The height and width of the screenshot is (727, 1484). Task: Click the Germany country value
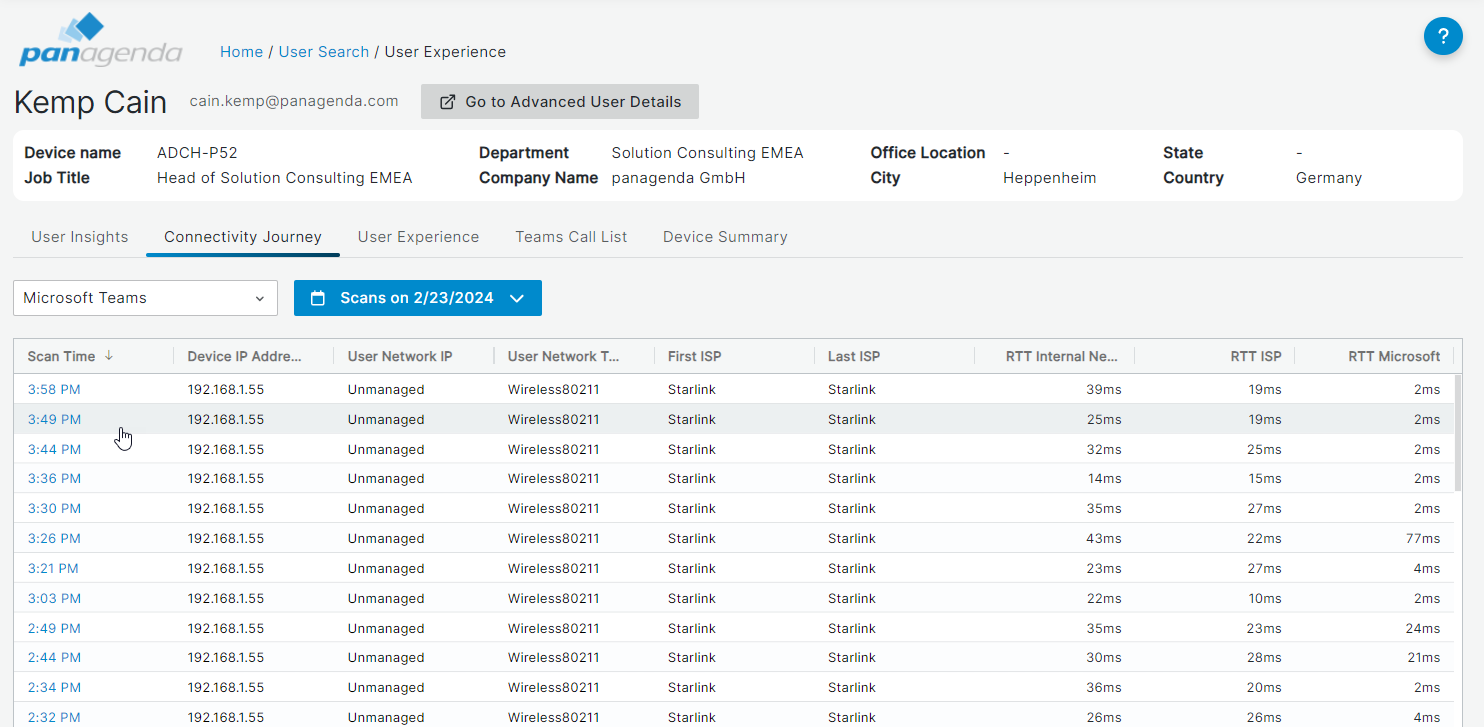(1329, 178)
